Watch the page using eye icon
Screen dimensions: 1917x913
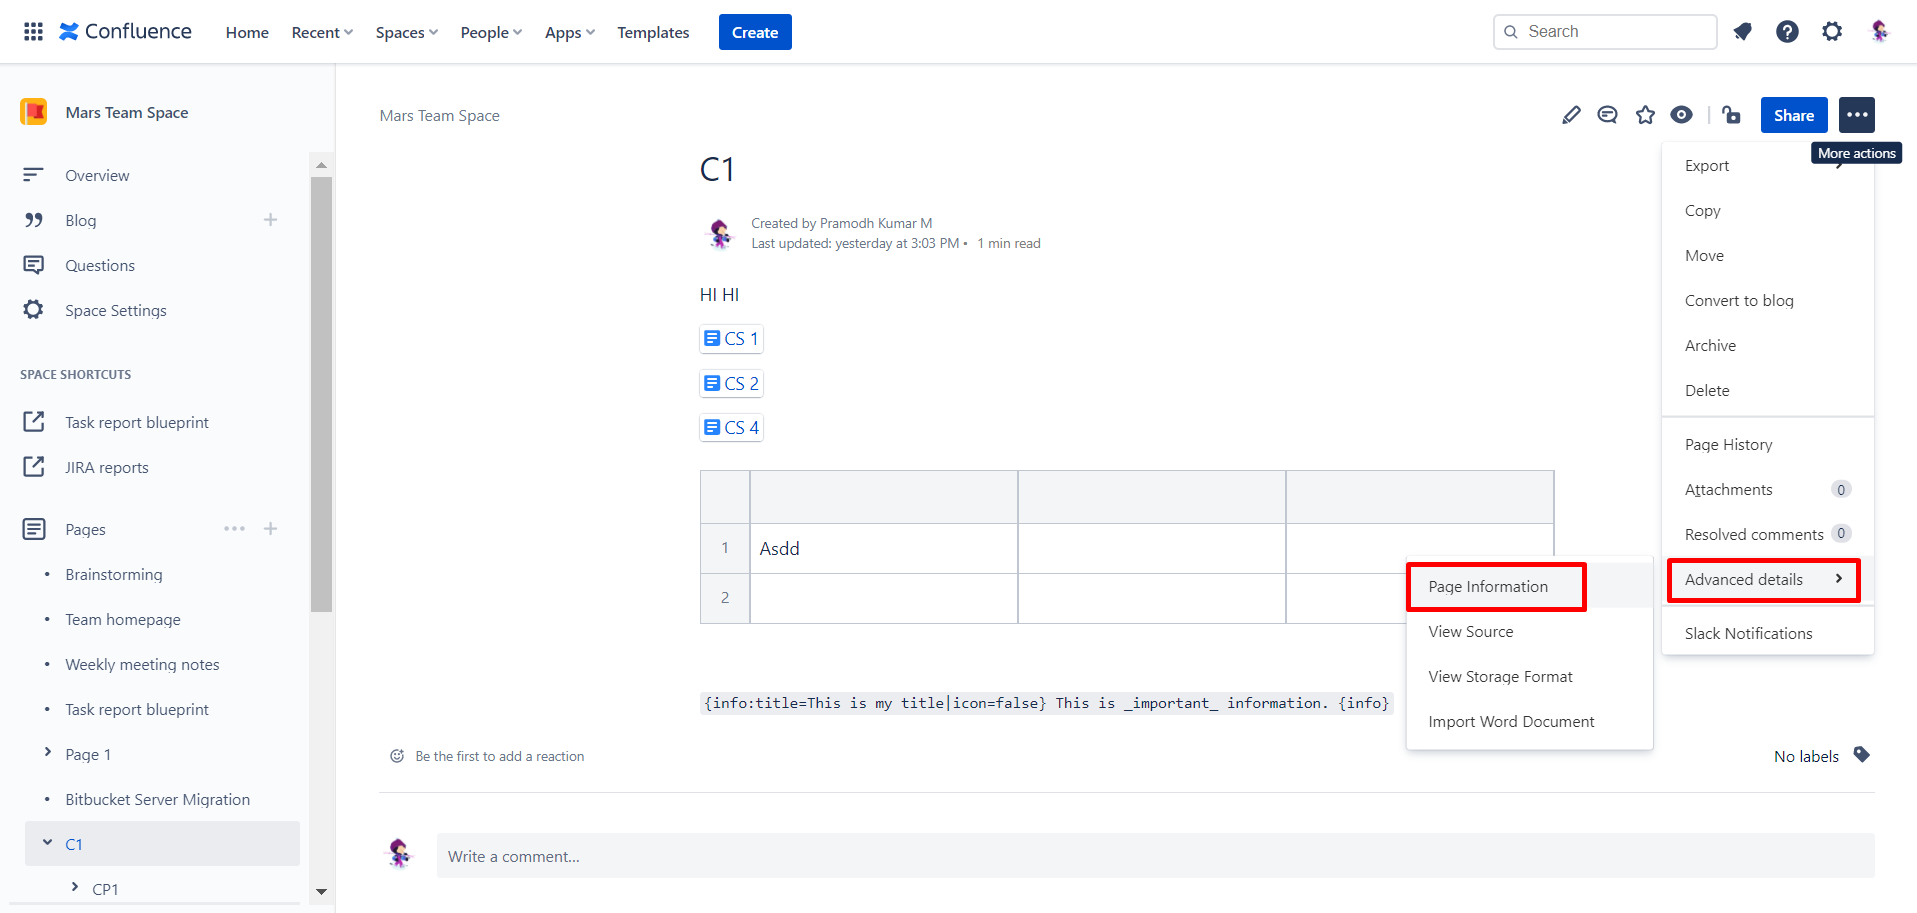[x=1681, y=115]
